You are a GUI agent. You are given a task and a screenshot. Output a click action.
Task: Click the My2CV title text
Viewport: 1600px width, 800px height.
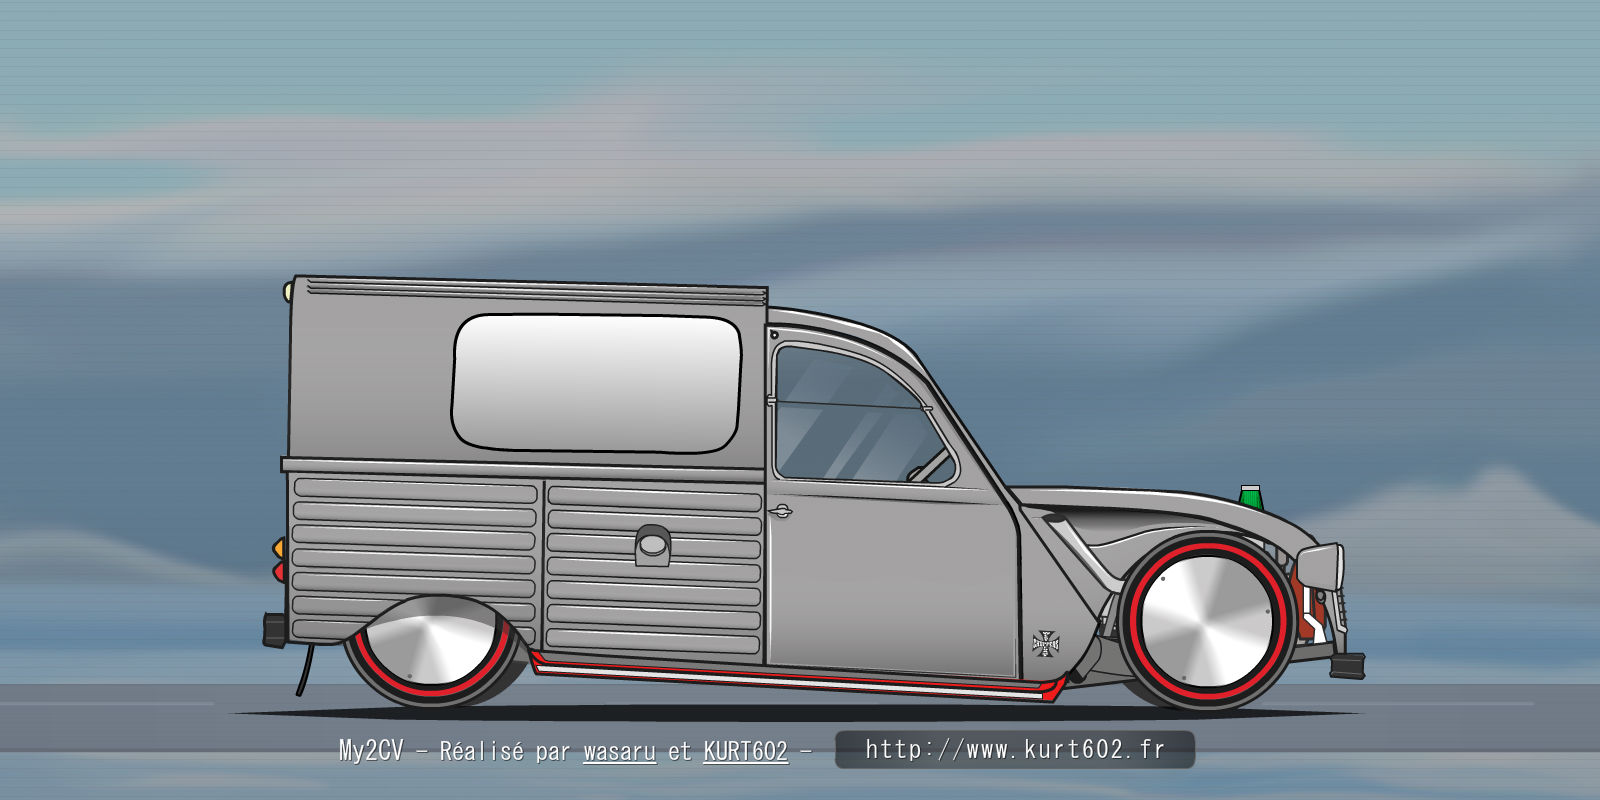(x=370, y=751)
